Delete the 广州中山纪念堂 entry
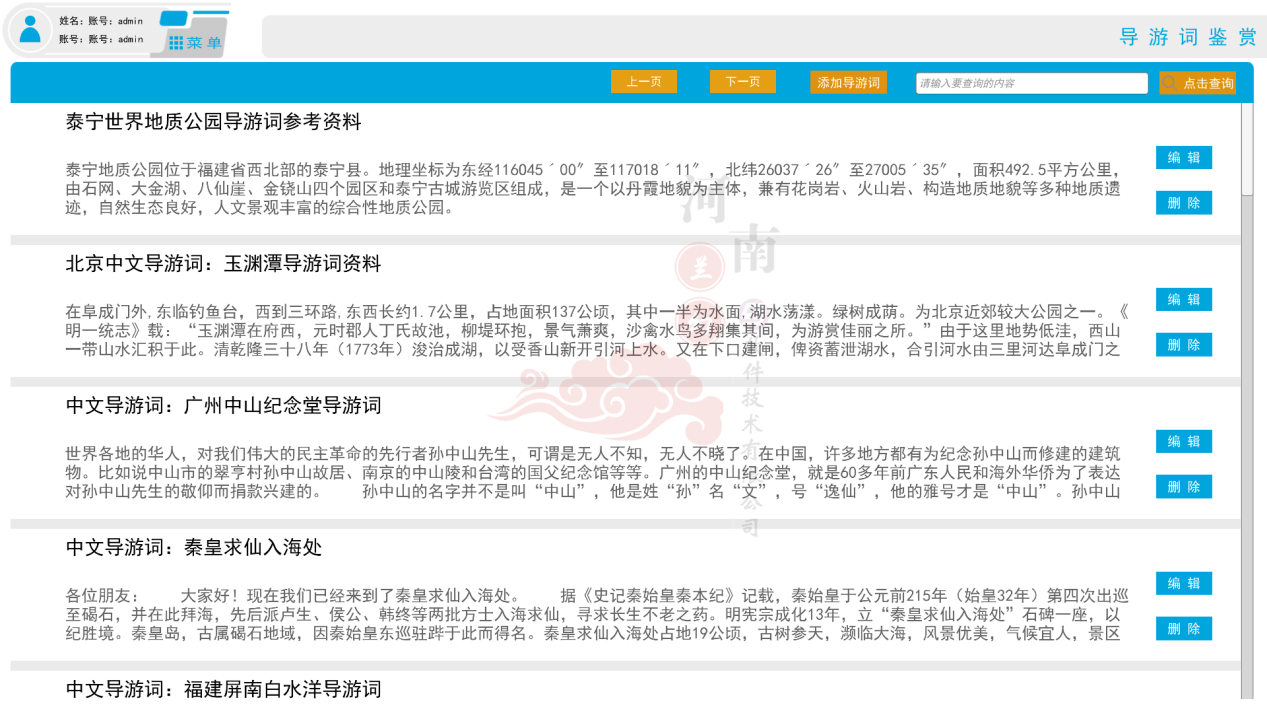1267x713 pixels. click(1183, 487)
